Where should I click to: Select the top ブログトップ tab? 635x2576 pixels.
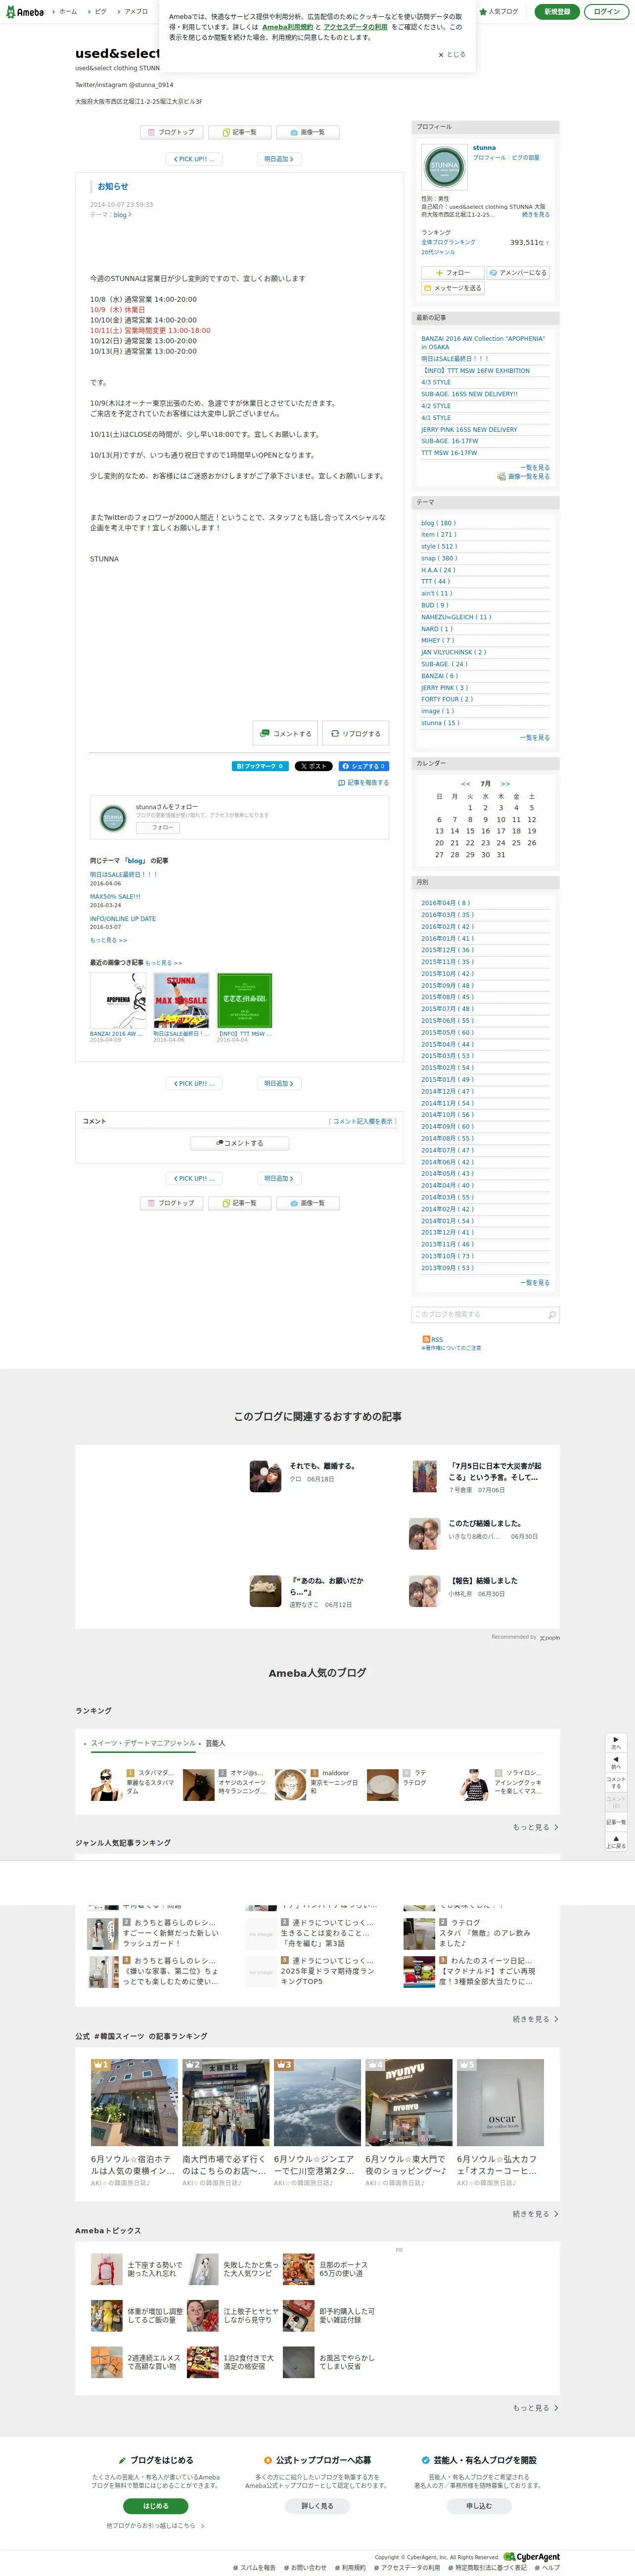click(x=172, y=132)
